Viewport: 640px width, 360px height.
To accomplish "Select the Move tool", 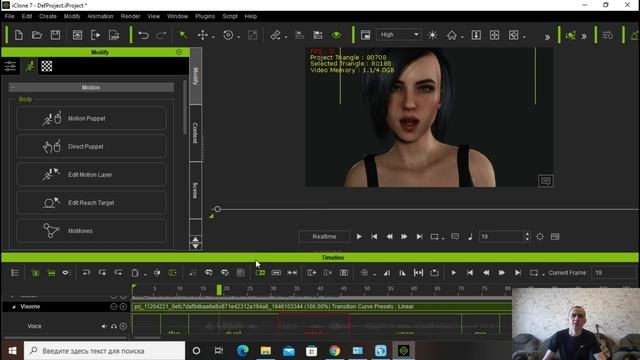I will coord(202,35).
